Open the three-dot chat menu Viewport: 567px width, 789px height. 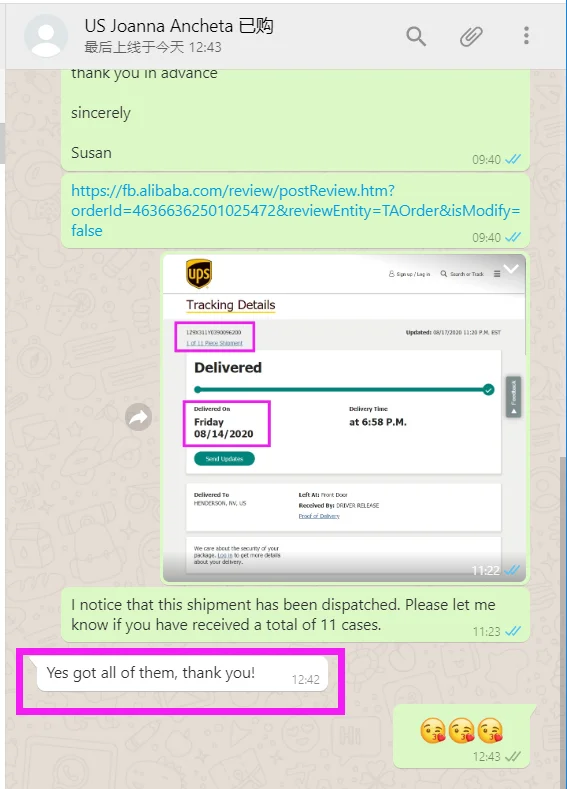(x=526, y=36)
